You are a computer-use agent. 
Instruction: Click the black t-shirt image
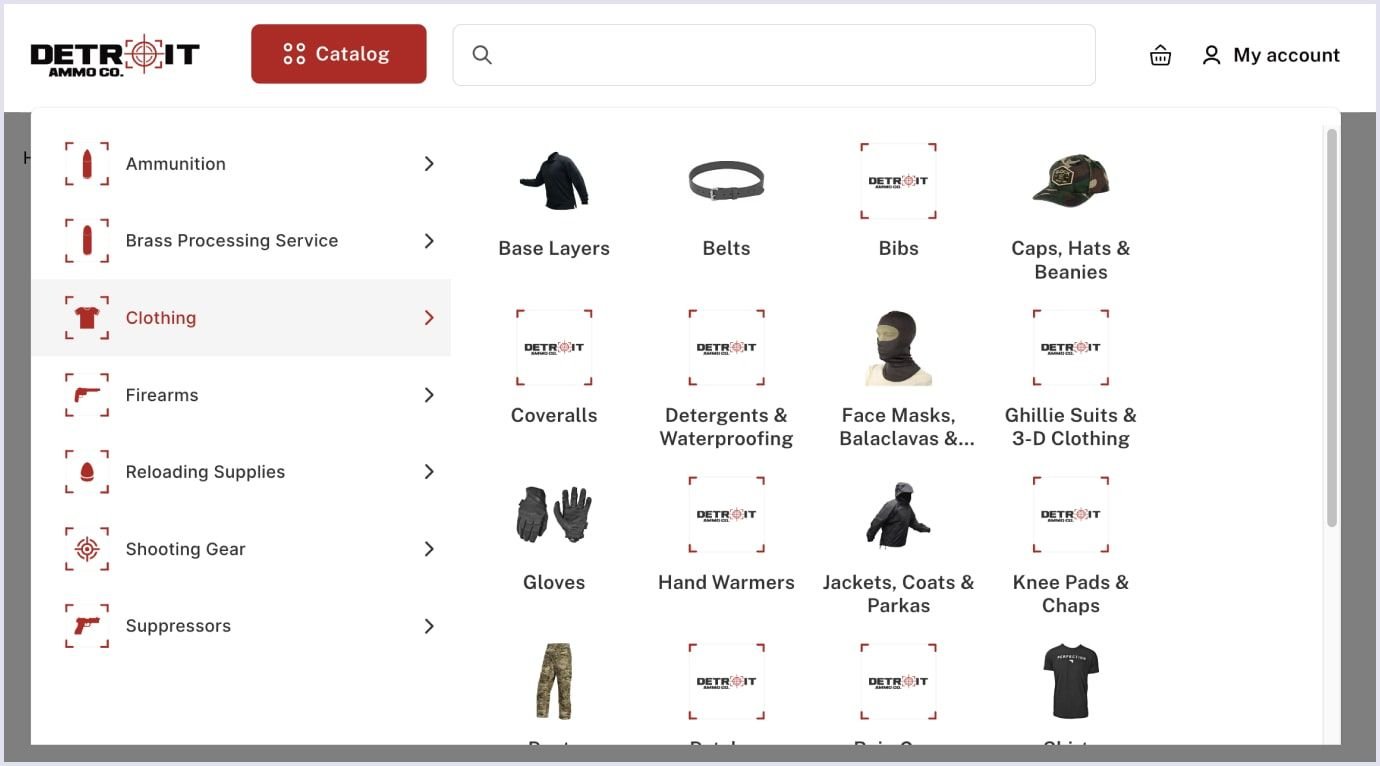[1070, 682]
